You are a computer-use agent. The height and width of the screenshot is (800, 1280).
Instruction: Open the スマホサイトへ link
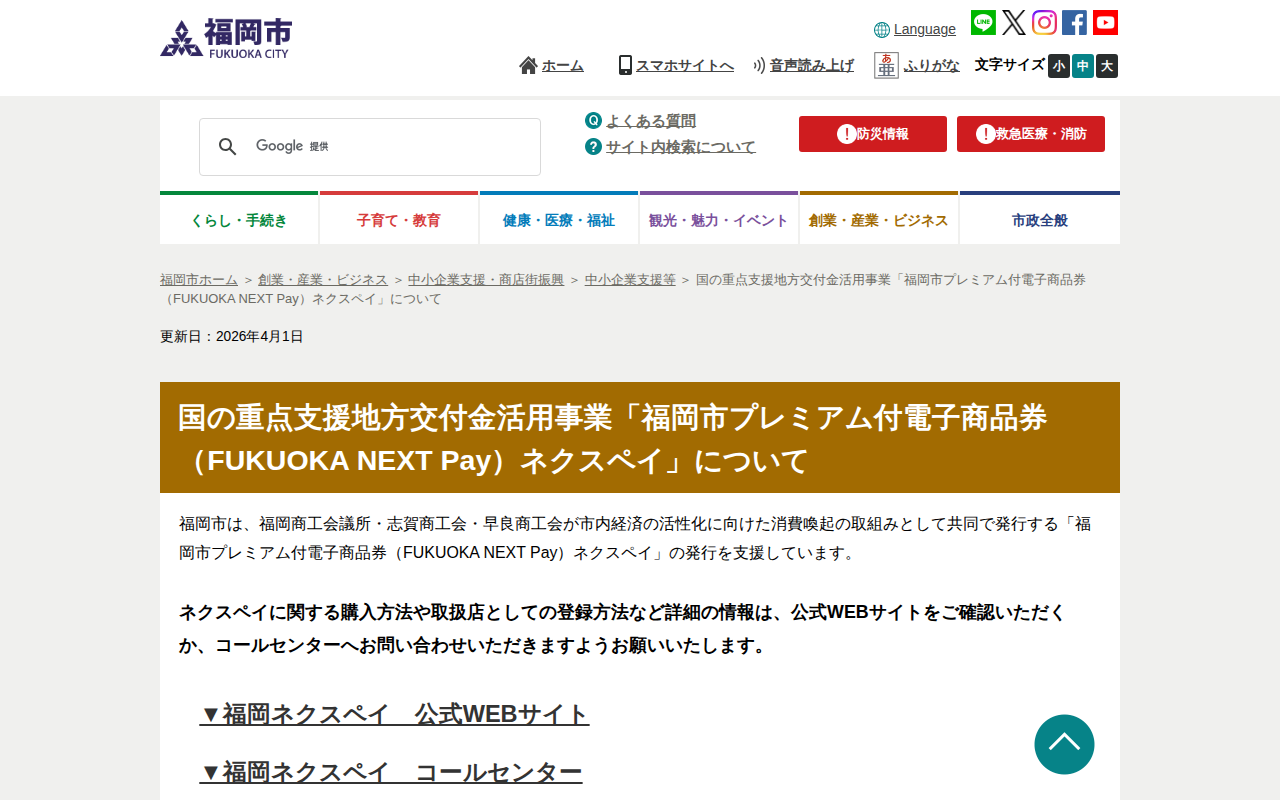[x=685, y=66]
